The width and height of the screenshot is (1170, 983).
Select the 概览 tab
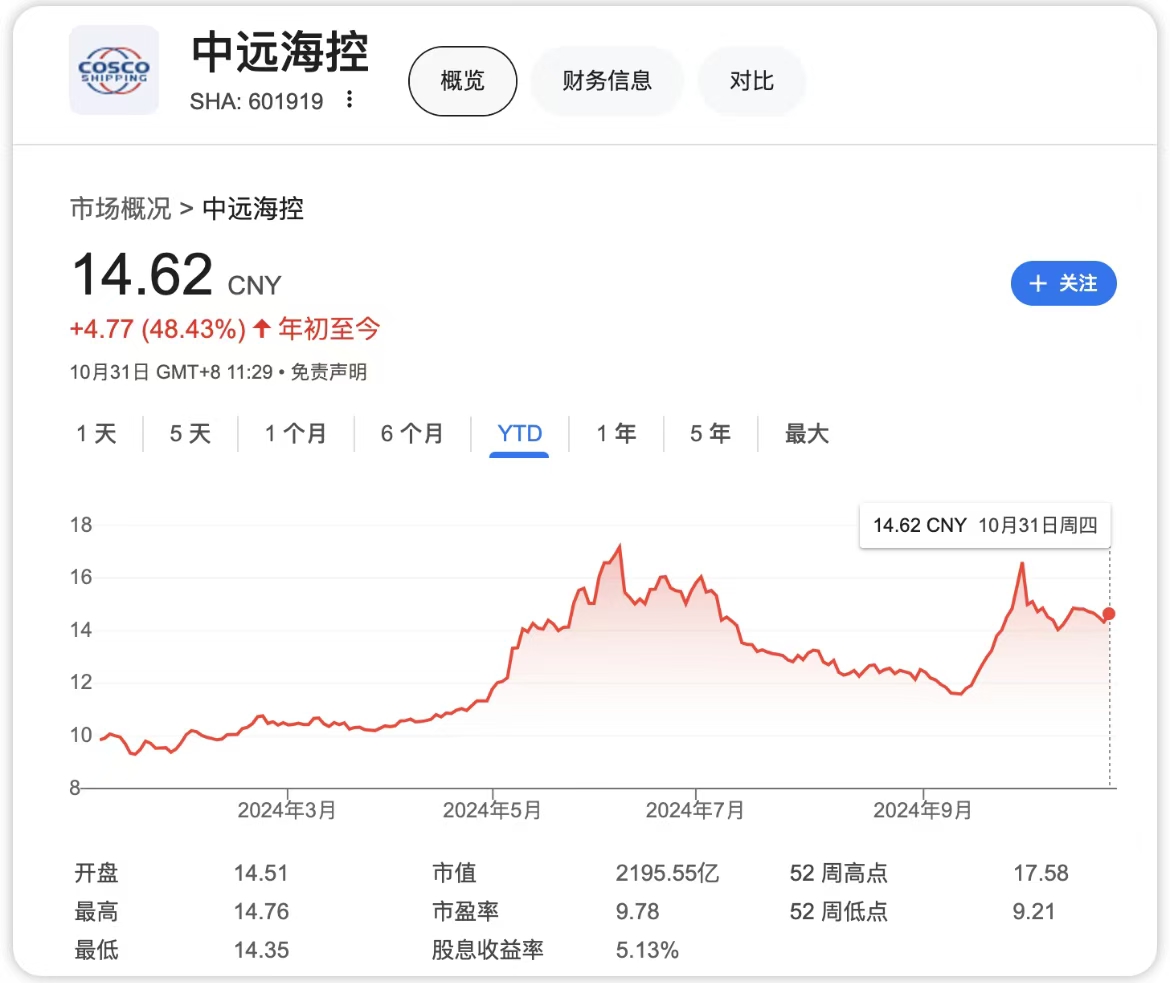[463, 81]
